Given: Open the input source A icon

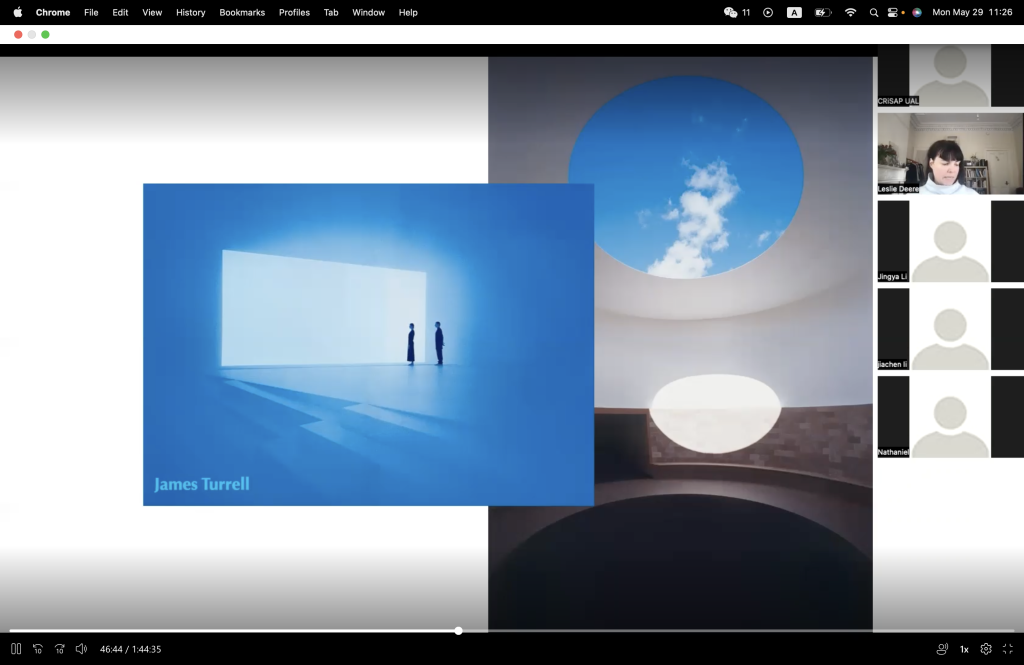Looking at the screenshot, I should point(794,12).
